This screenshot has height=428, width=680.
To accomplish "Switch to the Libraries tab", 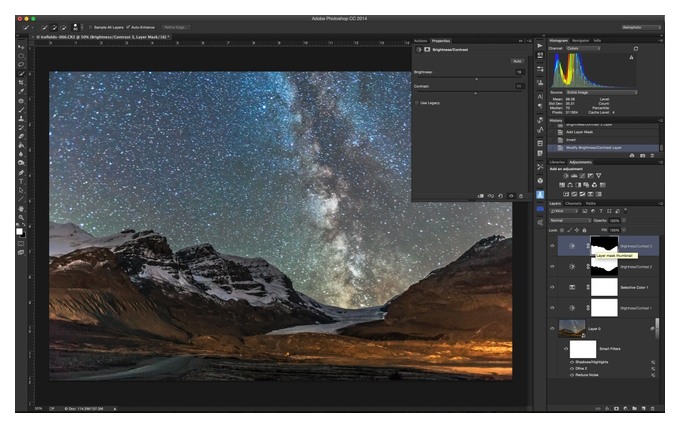I will click(557, 162).
